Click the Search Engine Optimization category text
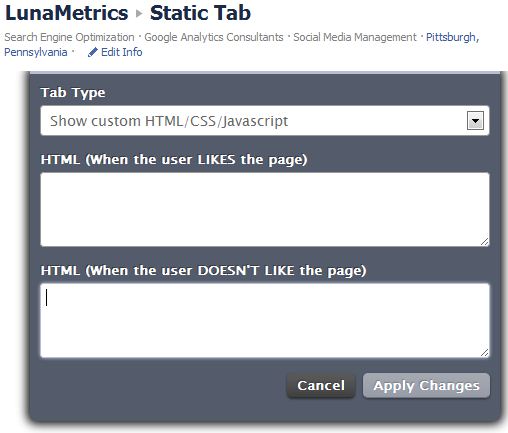Viewport: 508px width, 433px height. click(69, 37)
